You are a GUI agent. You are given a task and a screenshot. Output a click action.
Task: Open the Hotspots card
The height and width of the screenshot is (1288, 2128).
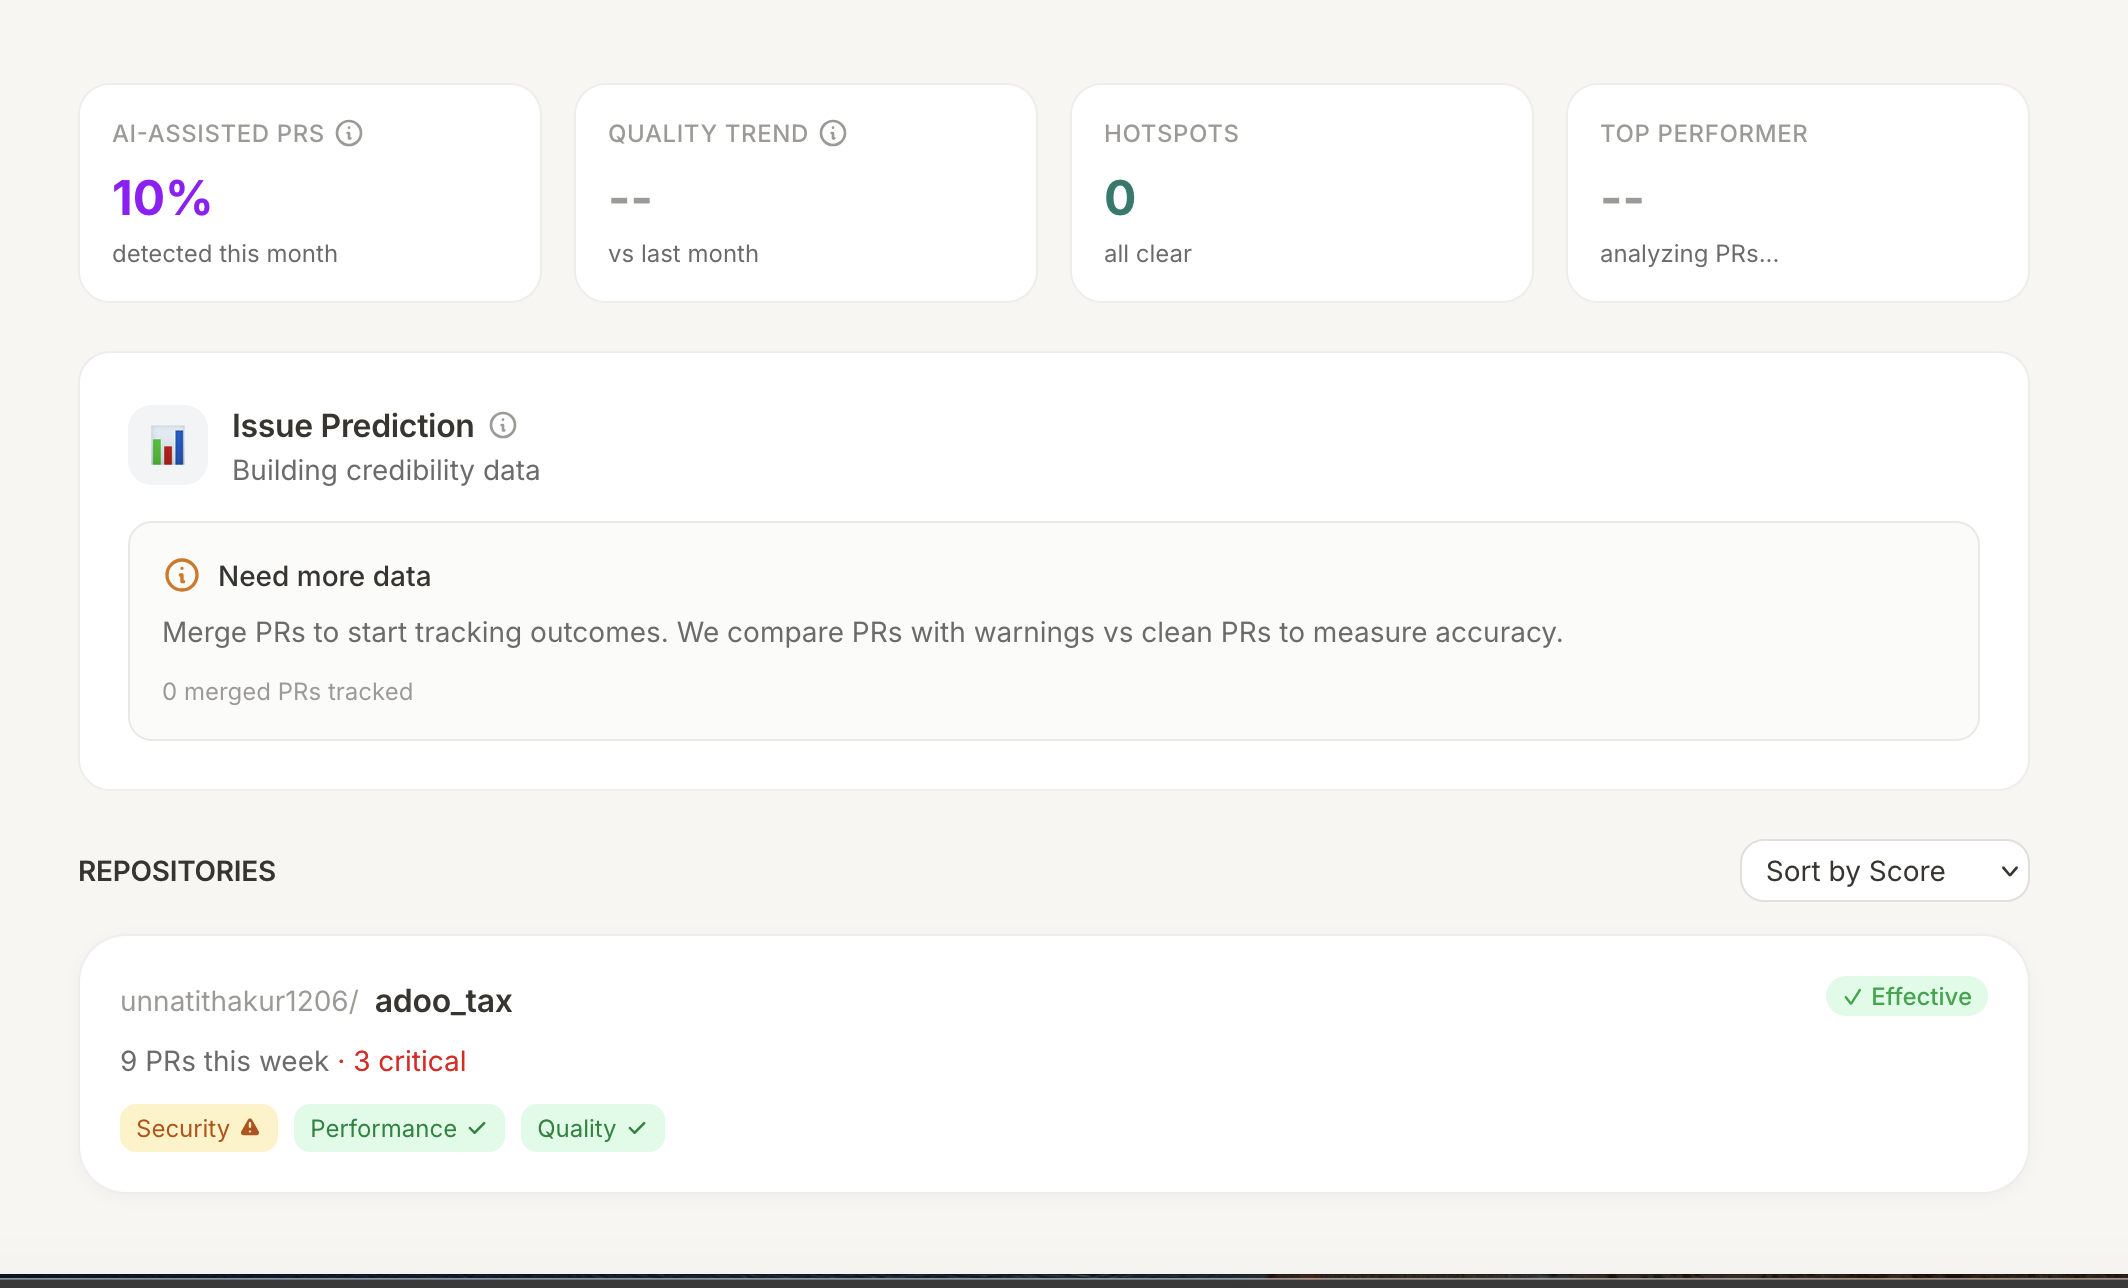point(1300,192)
